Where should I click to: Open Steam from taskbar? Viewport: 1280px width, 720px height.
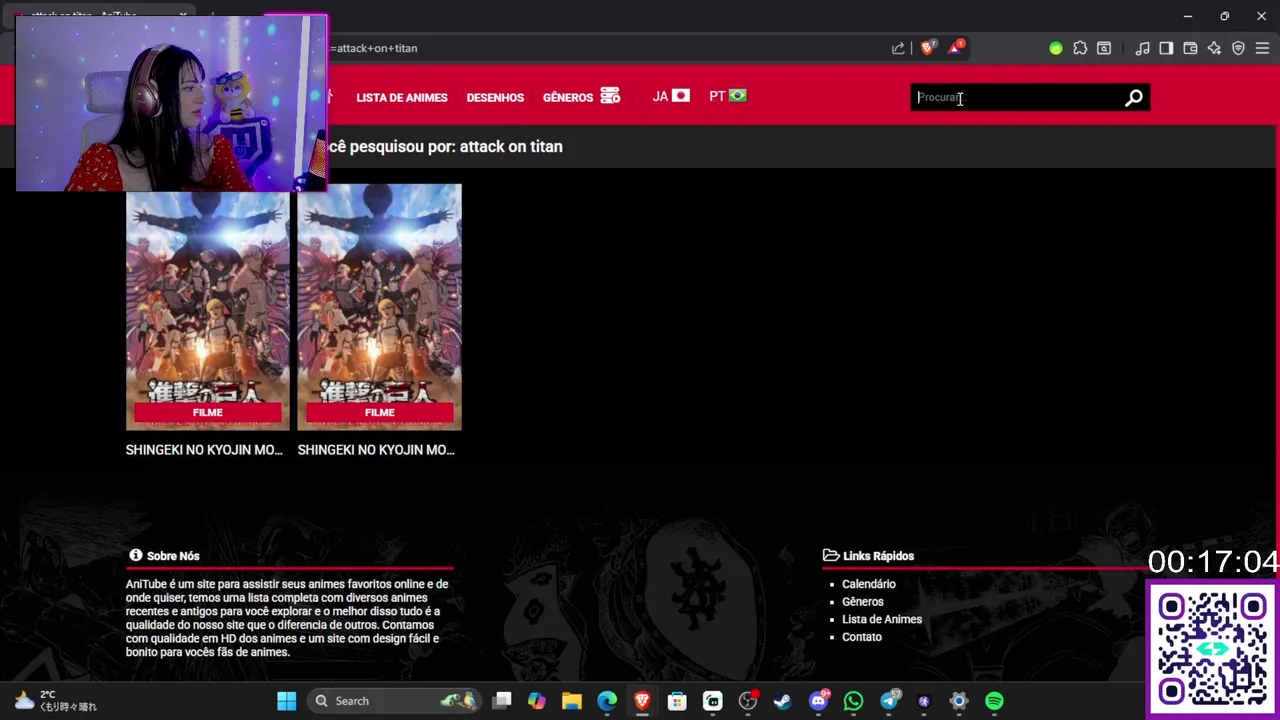click(x=782, y=701)
